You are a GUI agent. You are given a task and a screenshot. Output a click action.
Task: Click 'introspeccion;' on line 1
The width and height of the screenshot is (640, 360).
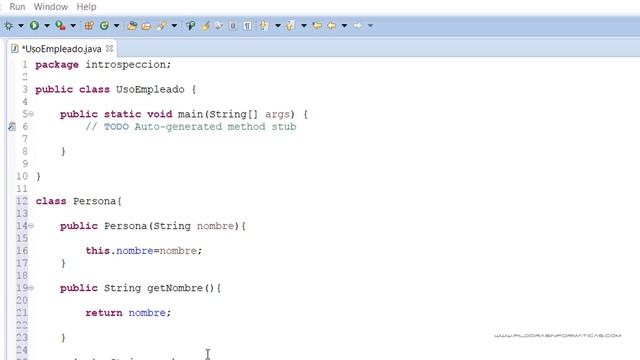(x=128, y=64)
